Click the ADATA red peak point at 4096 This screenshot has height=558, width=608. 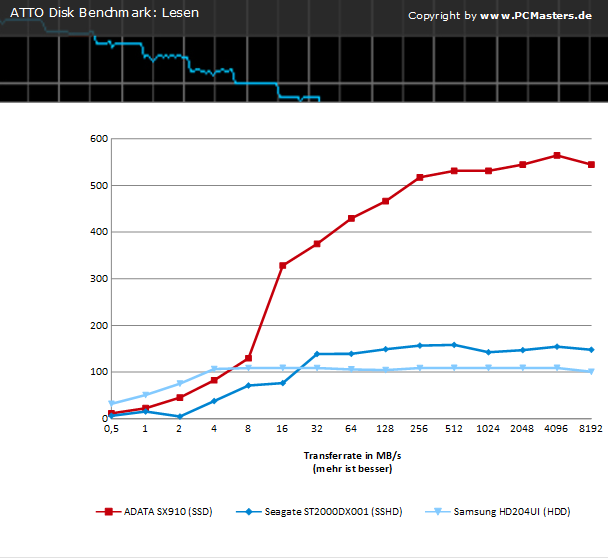point(557,155)
